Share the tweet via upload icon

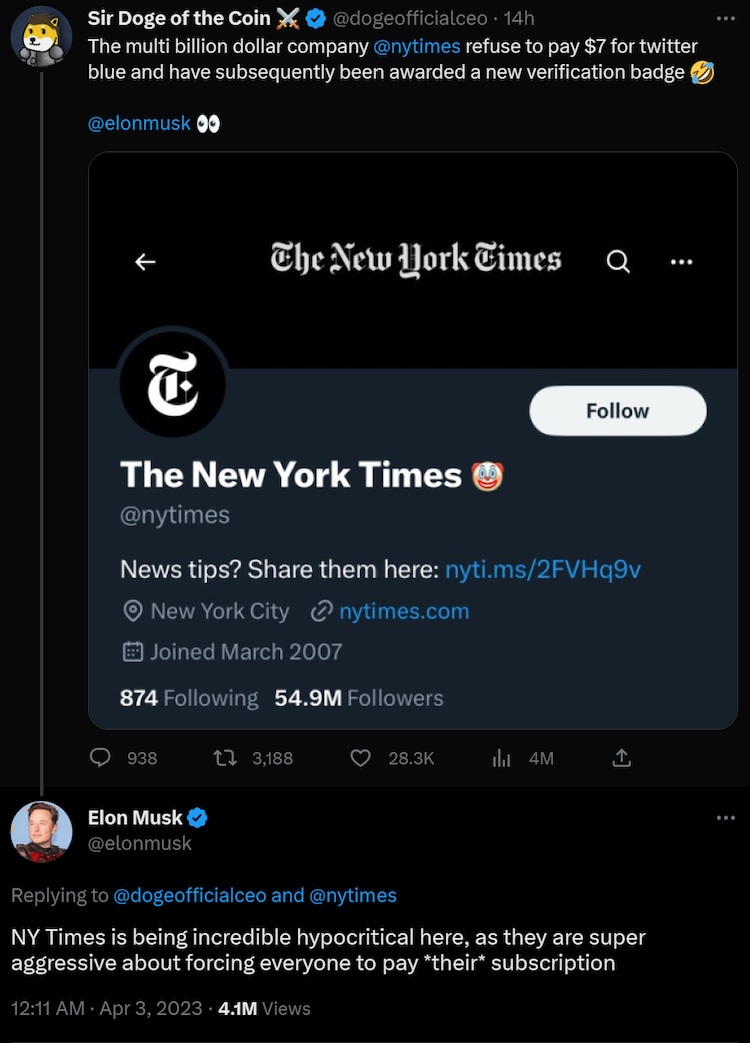621,758
